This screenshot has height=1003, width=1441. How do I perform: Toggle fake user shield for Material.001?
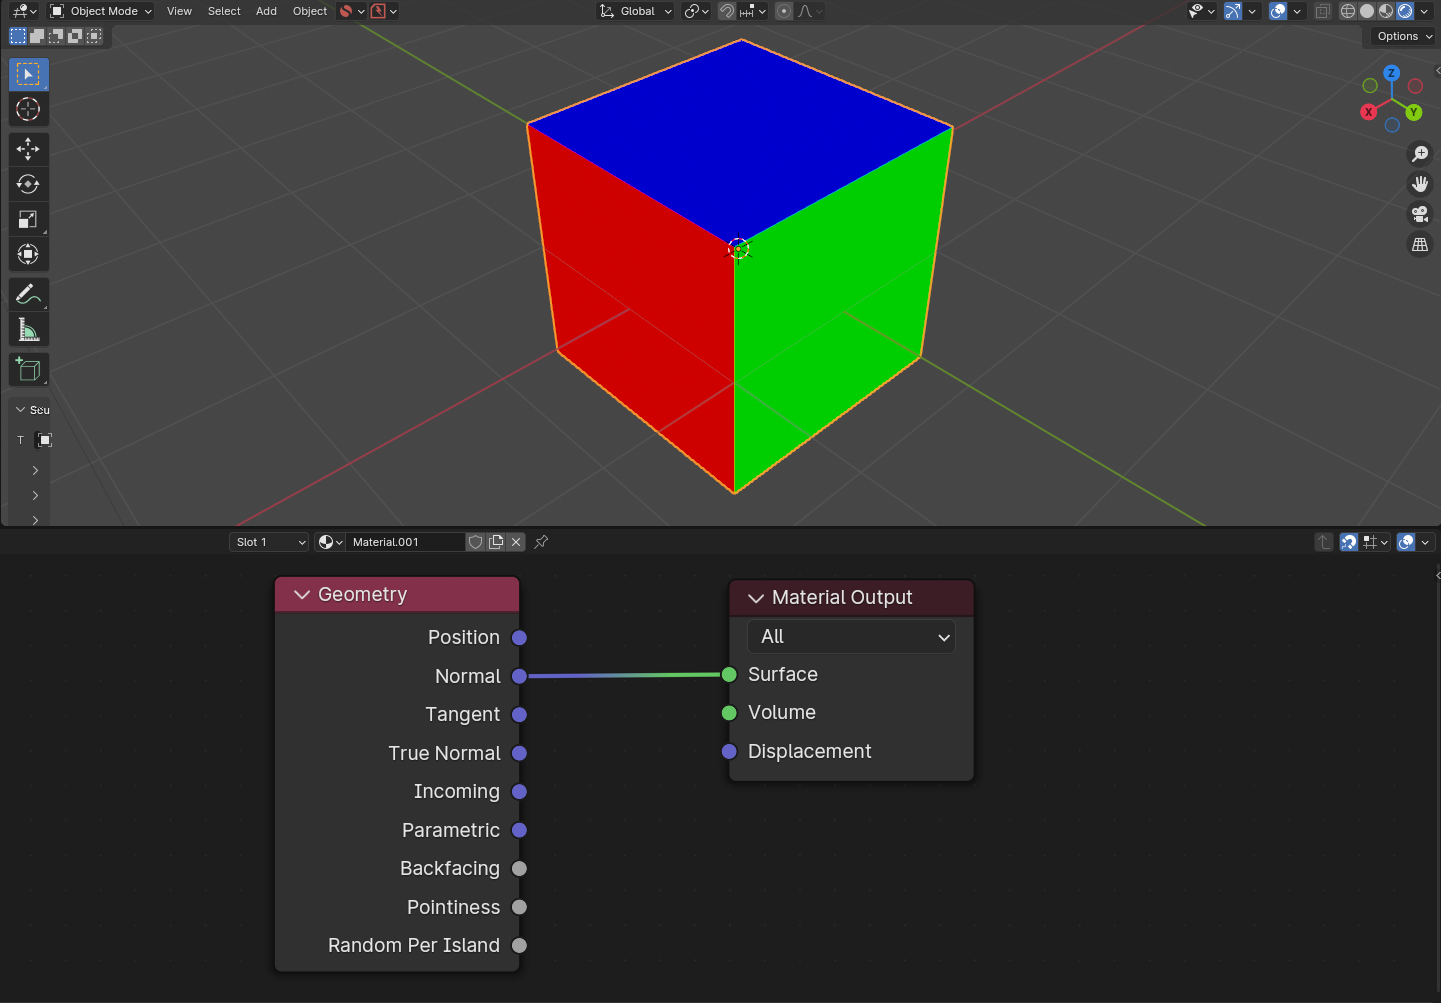point(476,542)
